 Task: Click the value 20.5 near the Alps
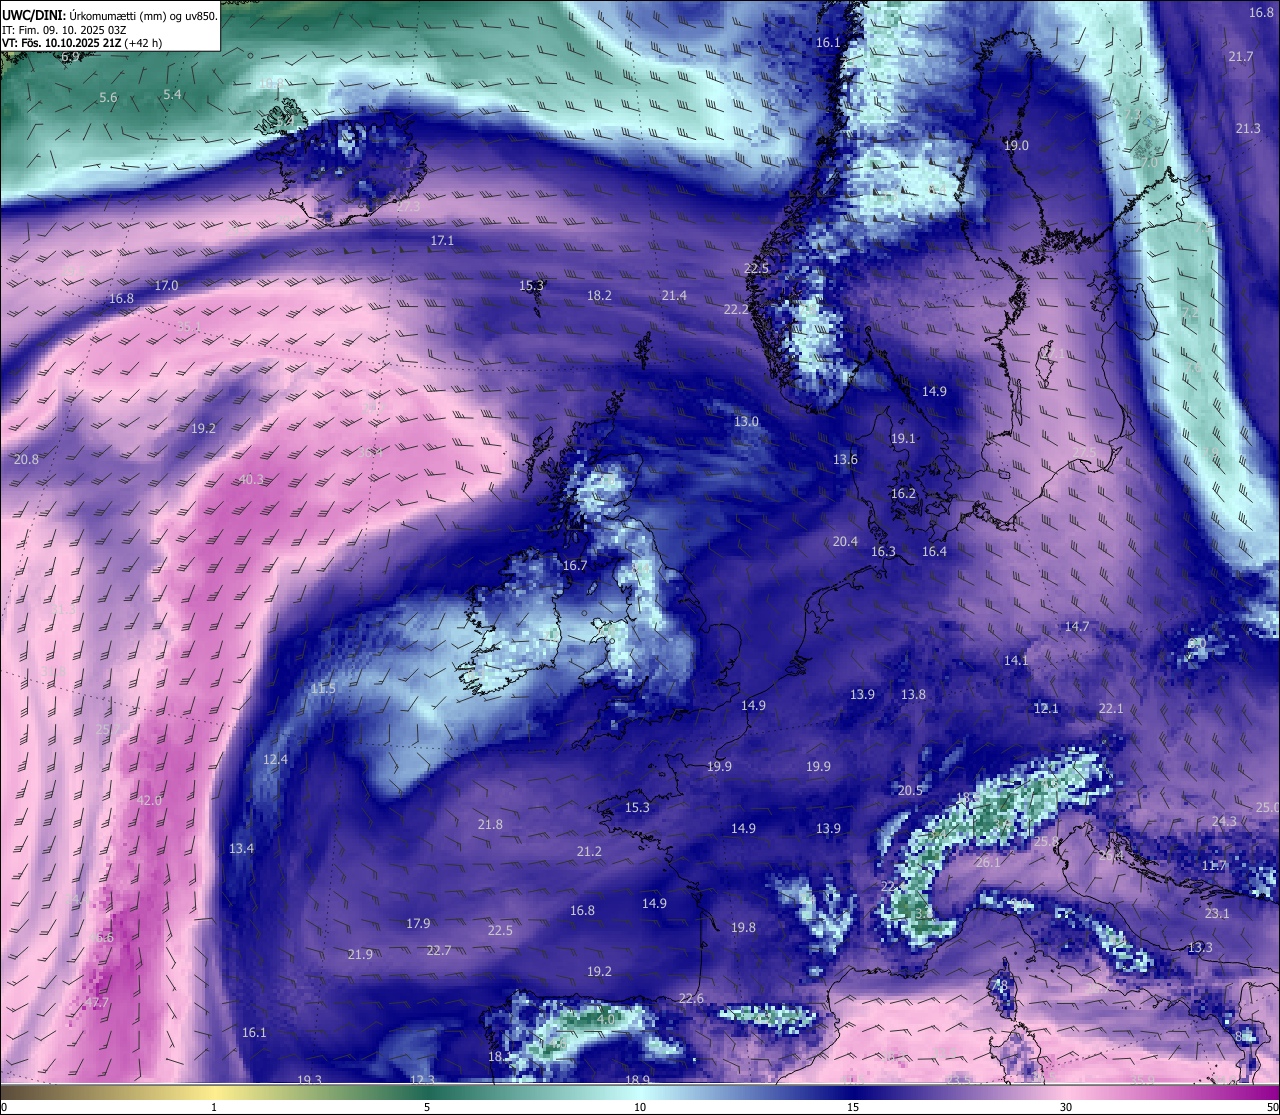pyautogui.click(x=910, y=791)
